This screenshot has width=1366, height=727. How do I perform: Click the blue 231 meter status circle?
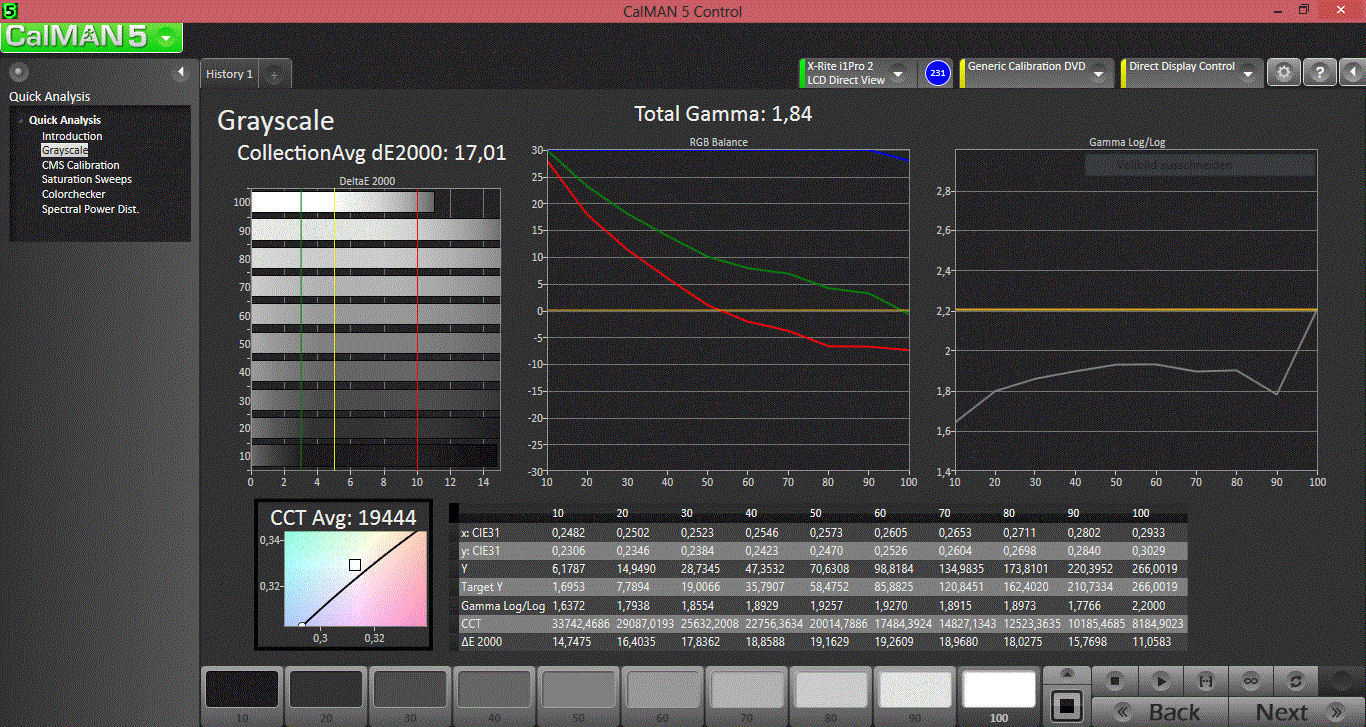click(937, 73)
